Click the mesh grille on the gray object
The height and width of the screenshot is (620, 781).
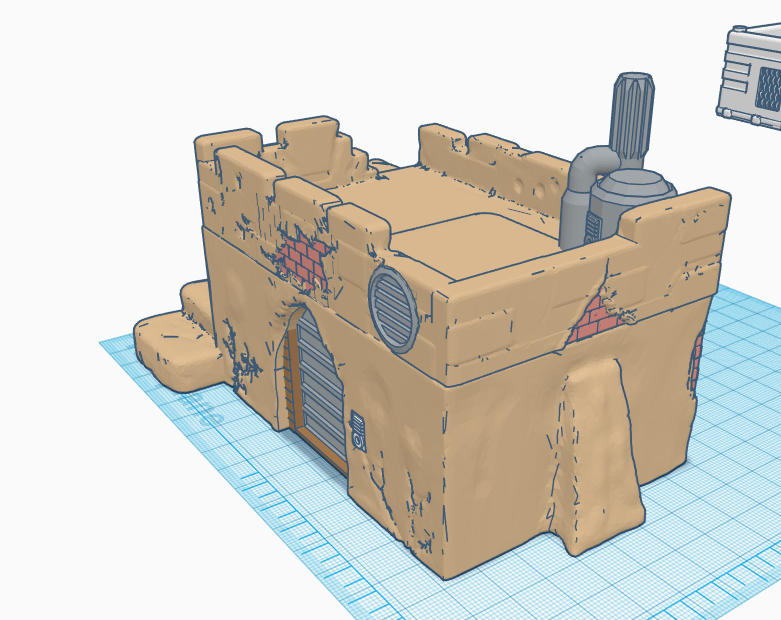[767, 94]
